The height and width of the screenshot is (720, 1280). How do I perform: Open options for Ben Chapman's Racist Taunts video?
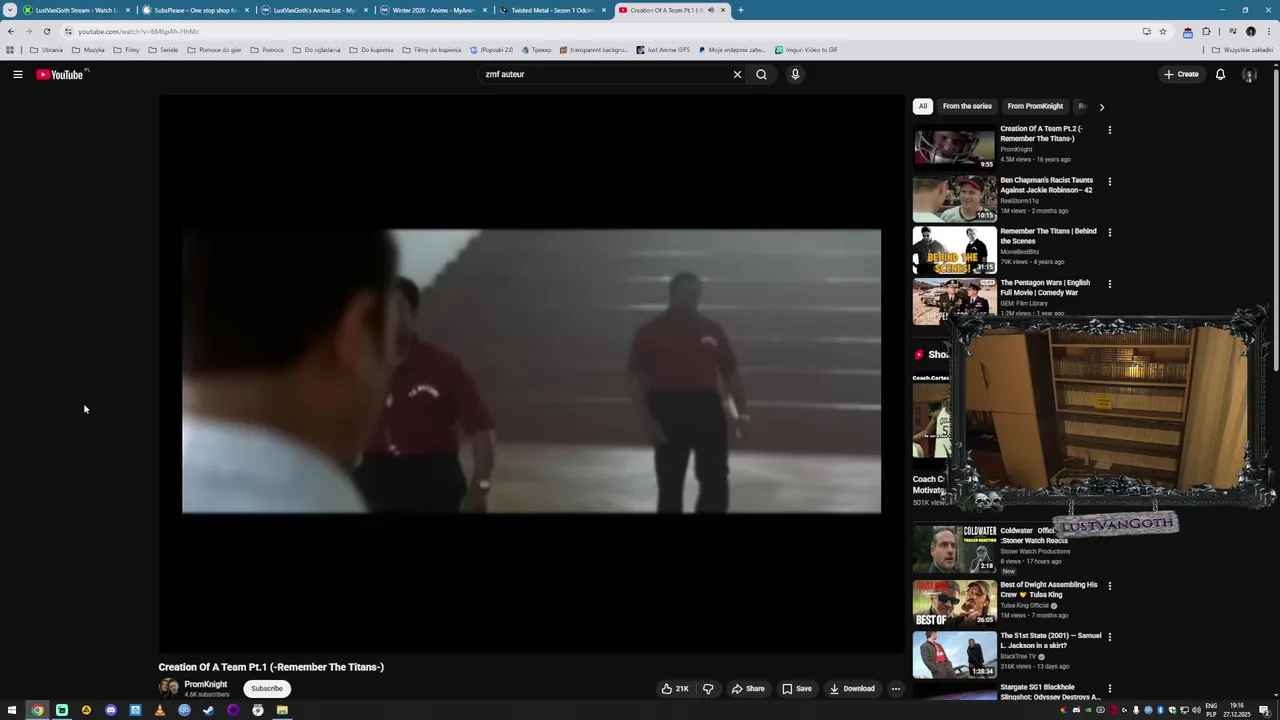pos(1109,182)
